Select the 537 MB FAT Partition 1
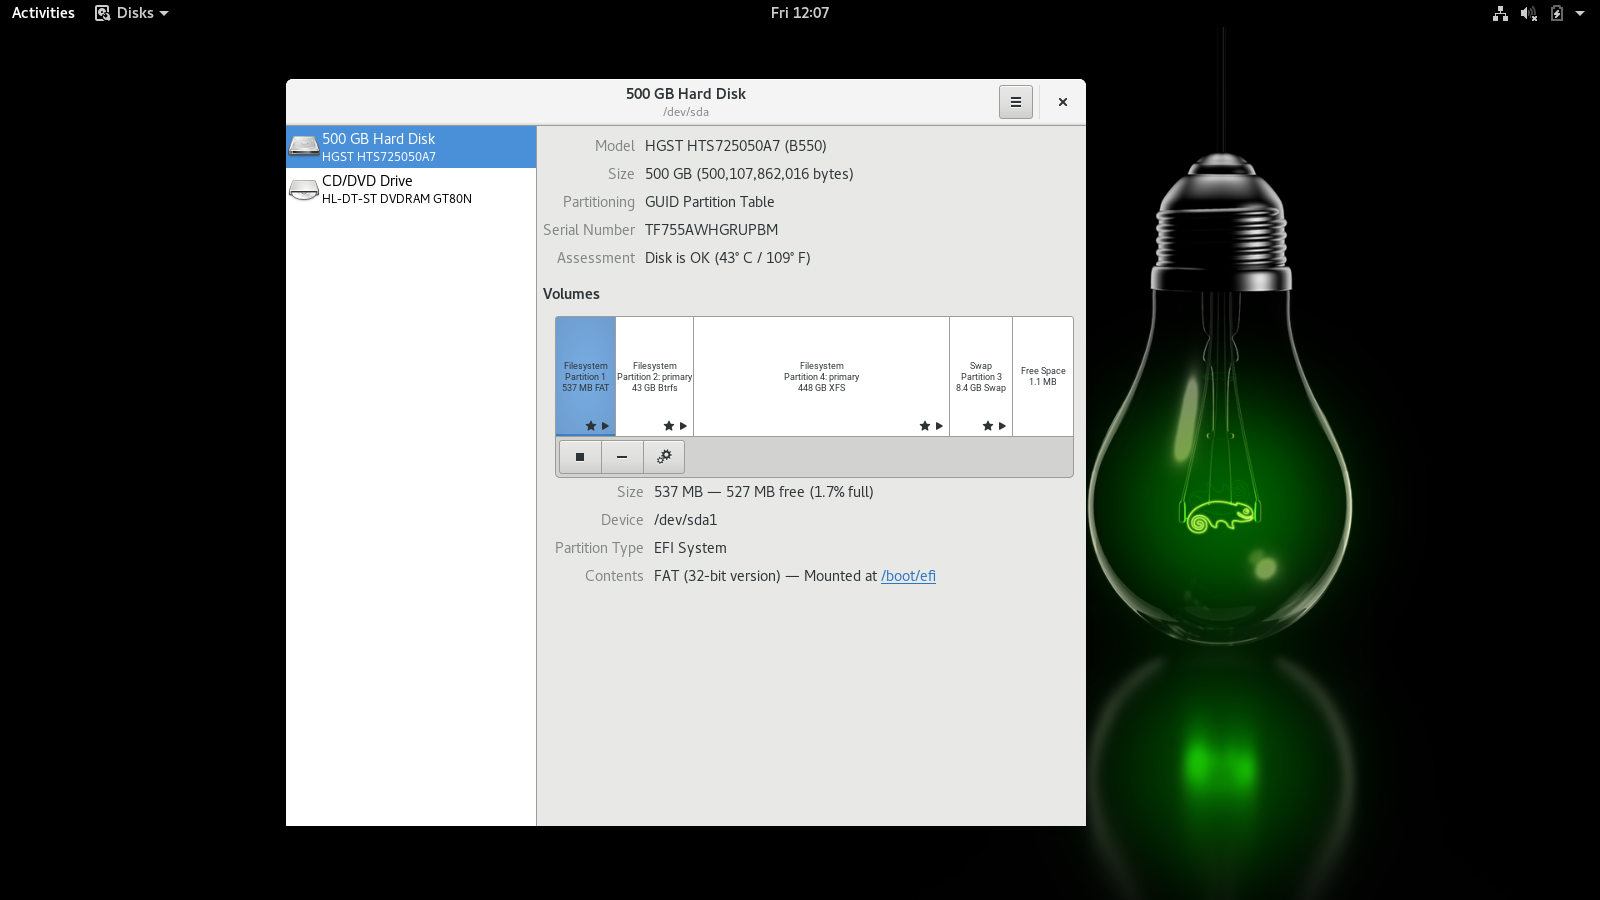 (x=585, y=376)
